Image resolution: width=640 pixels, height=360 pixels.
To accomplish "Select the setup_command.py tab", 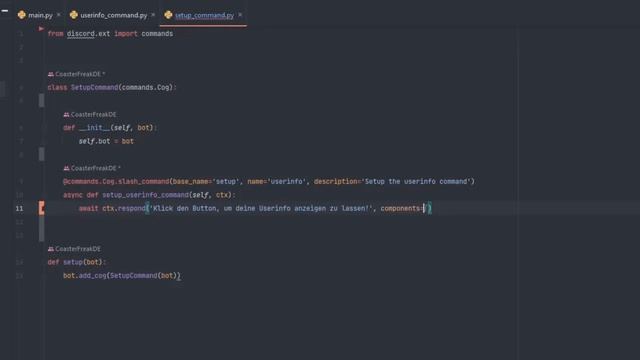I will tap(204, 15).
